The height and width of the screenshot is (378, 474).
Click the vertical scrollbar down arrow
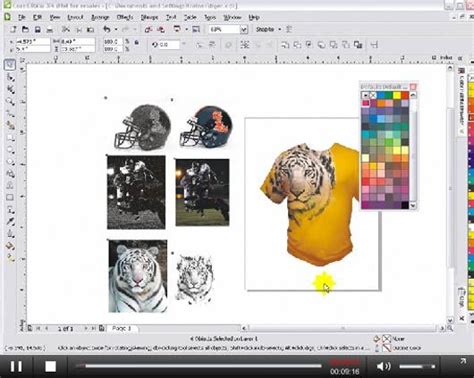450,320
